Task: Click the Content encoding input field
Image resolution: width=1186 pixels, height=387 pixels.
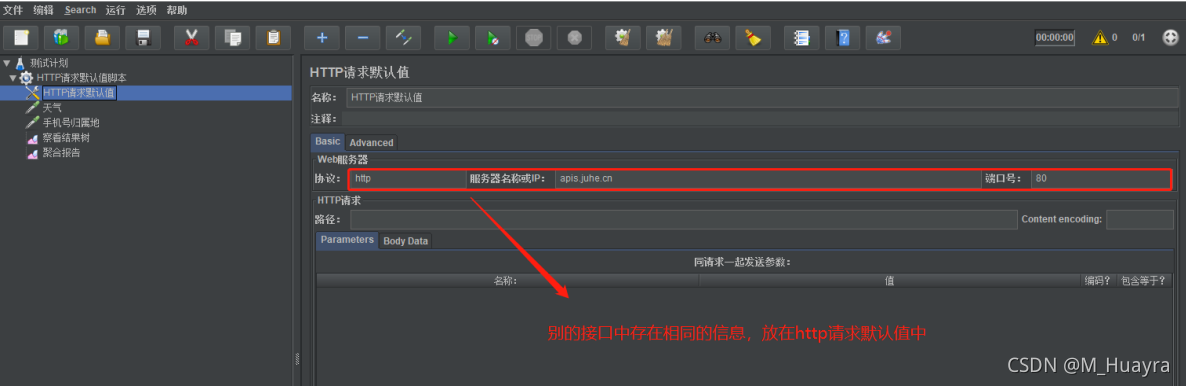Action: tap(1139, 219)
